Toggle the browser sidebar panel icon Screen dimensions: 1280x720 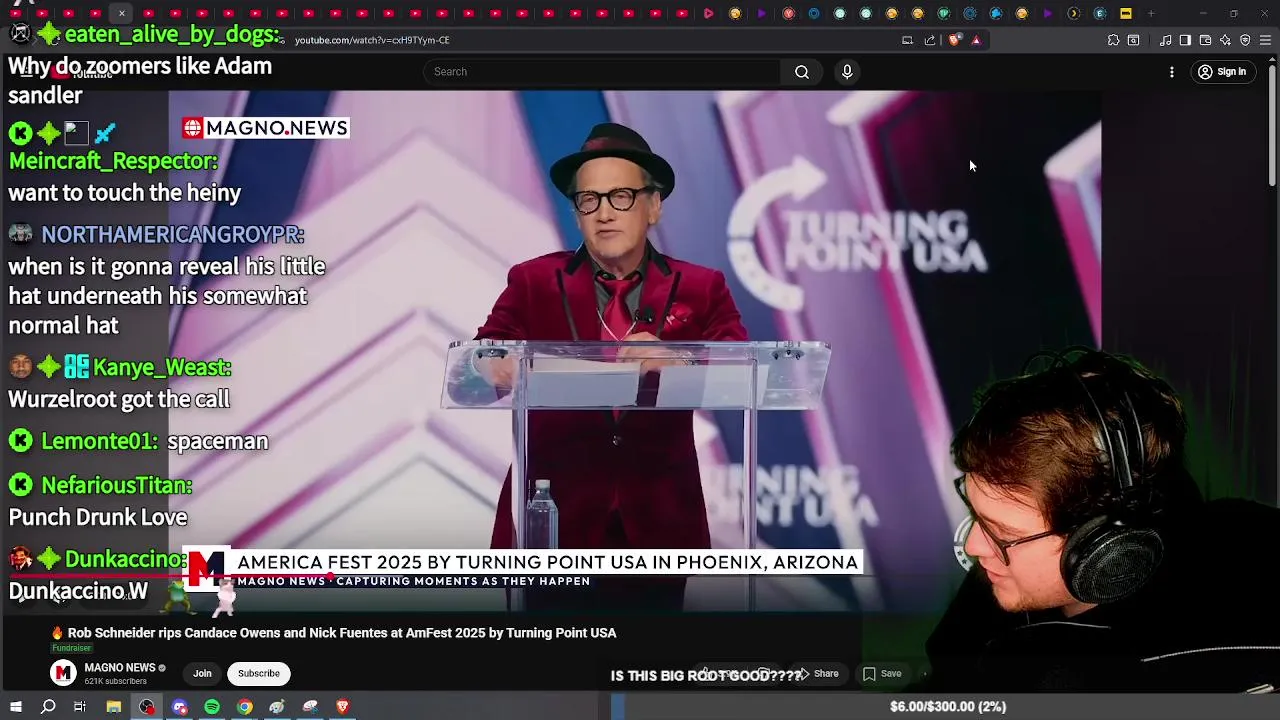pyautogui.click(x=1185, y=40)
